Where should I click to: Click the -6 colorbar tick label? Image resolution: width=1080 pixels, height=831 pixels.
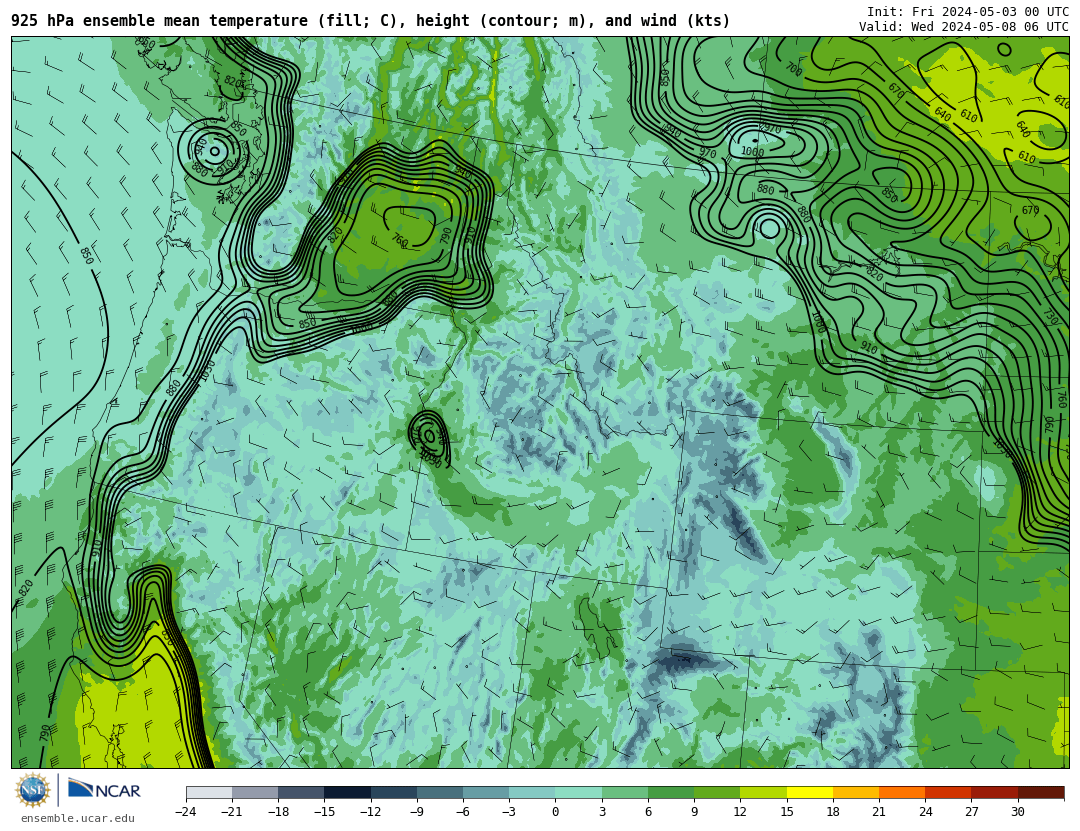coord(463,812)
